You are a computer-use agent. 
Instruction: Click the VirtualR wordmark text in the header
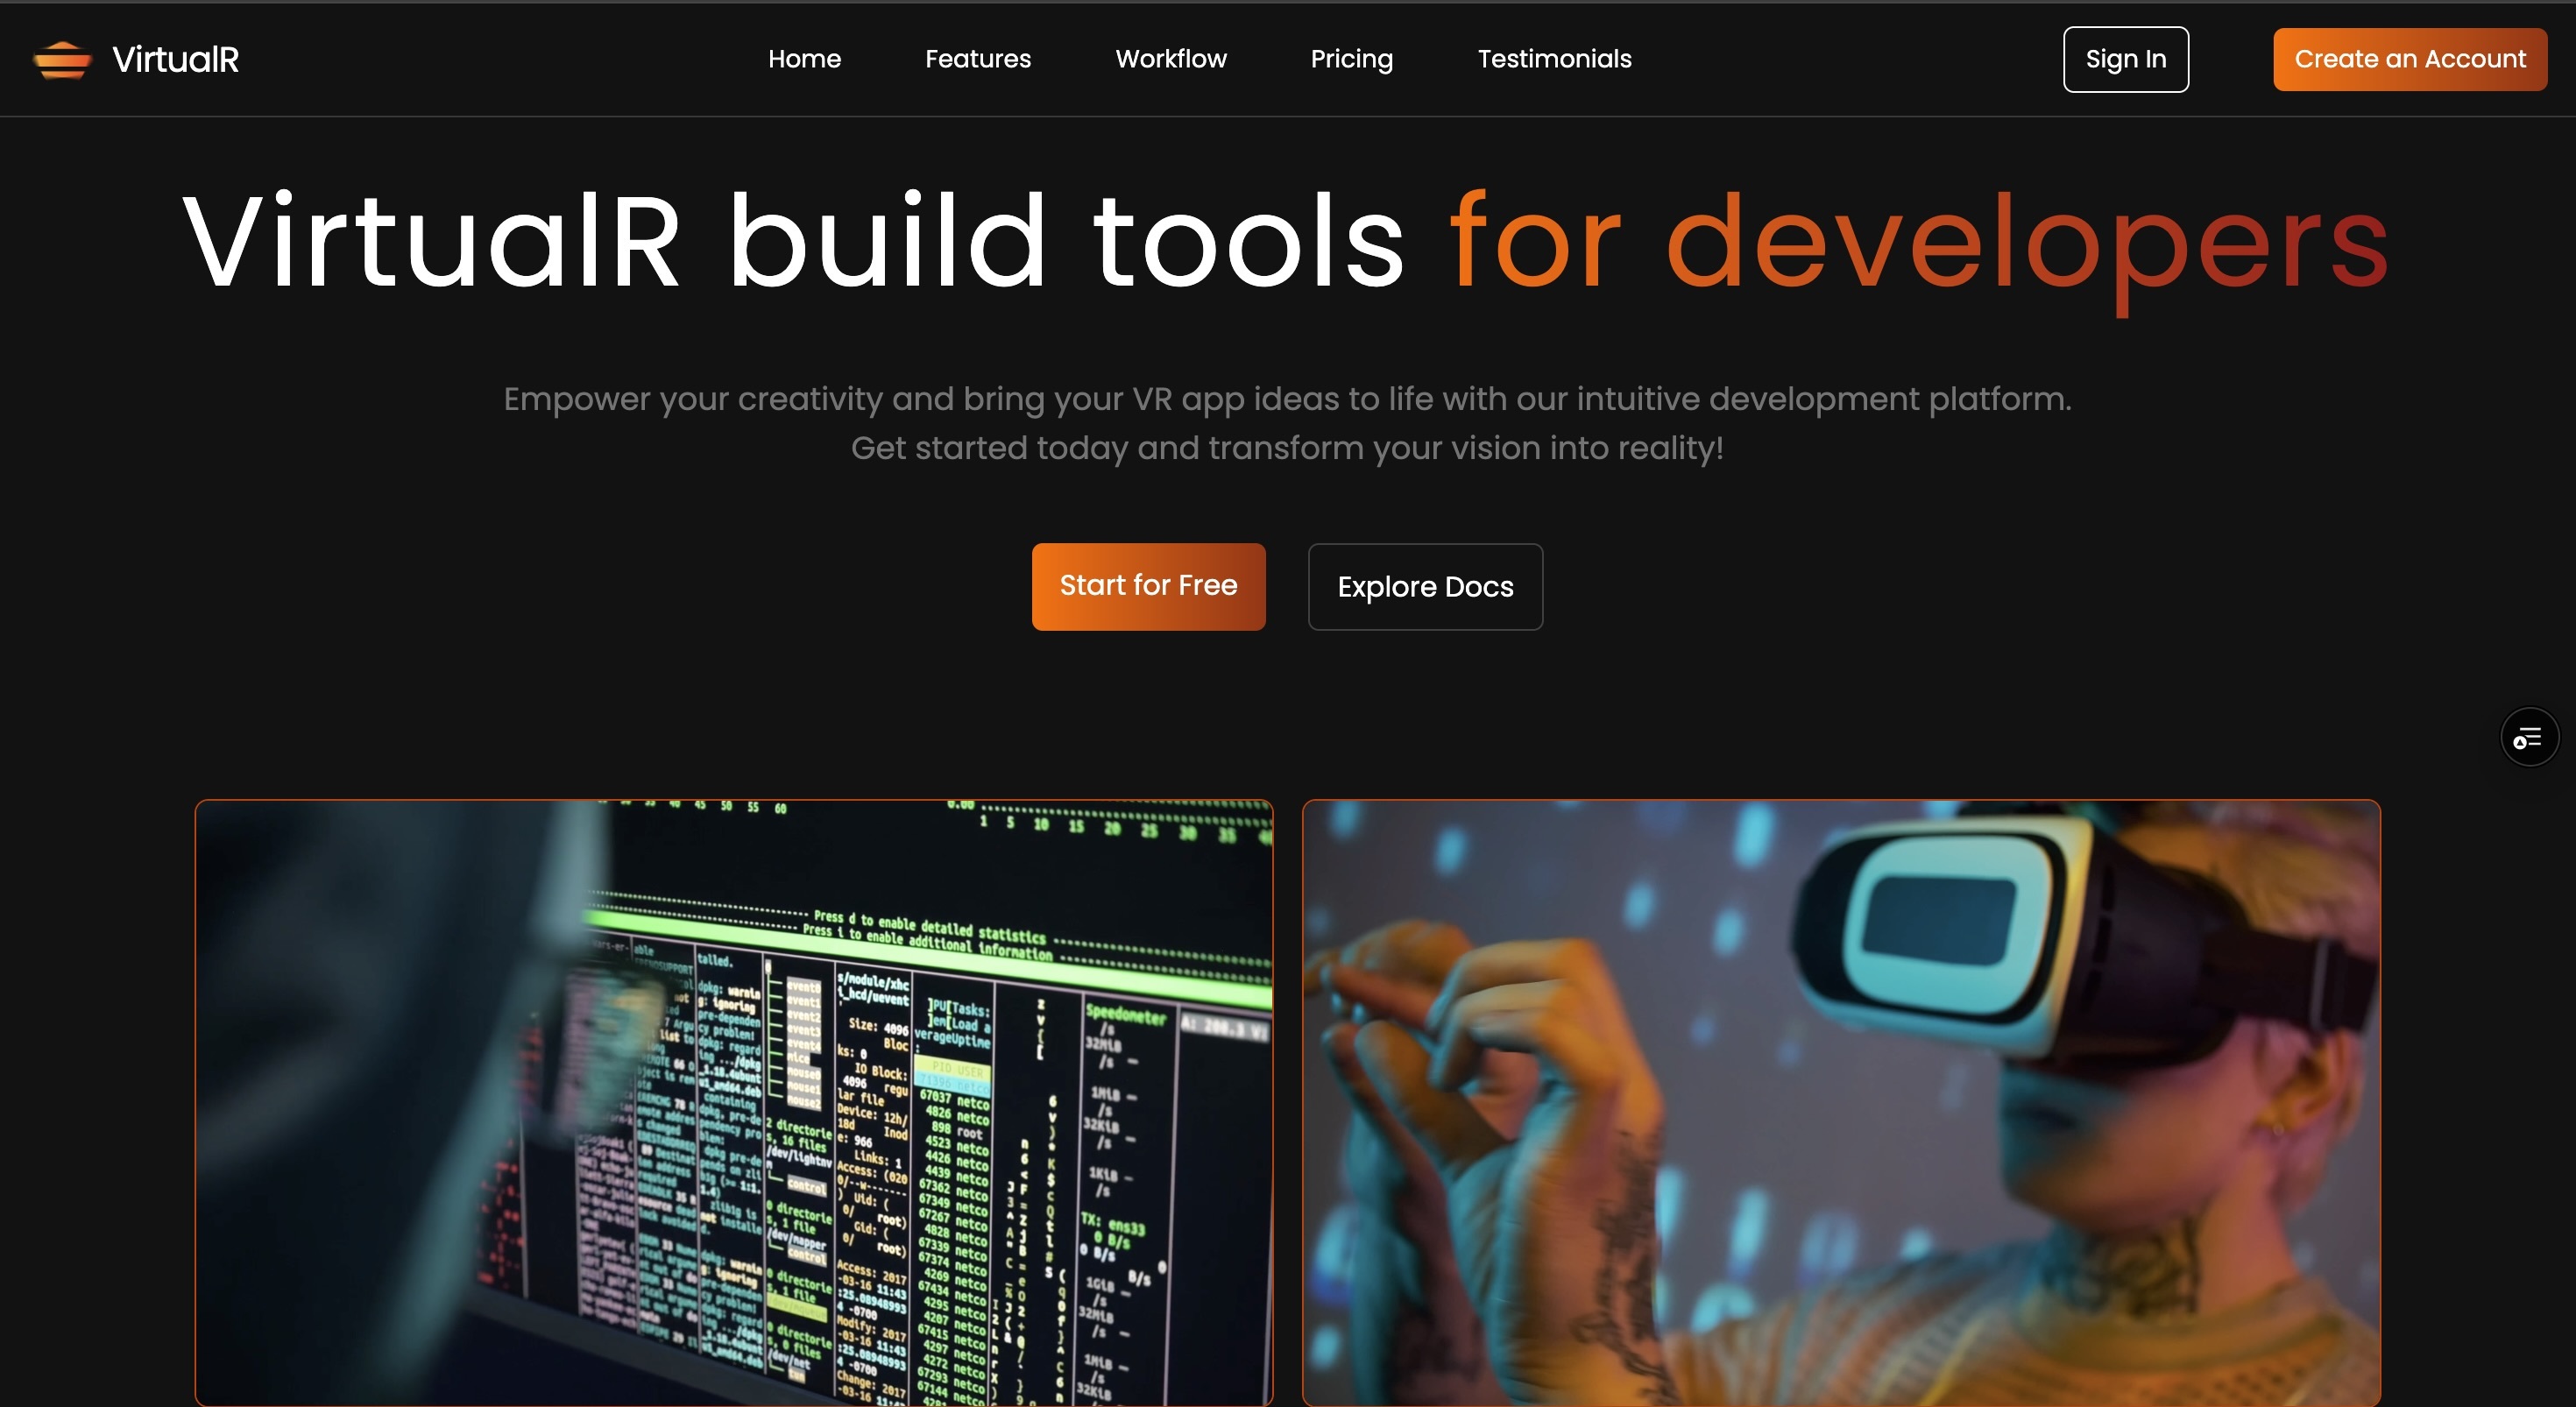[176, 59]
